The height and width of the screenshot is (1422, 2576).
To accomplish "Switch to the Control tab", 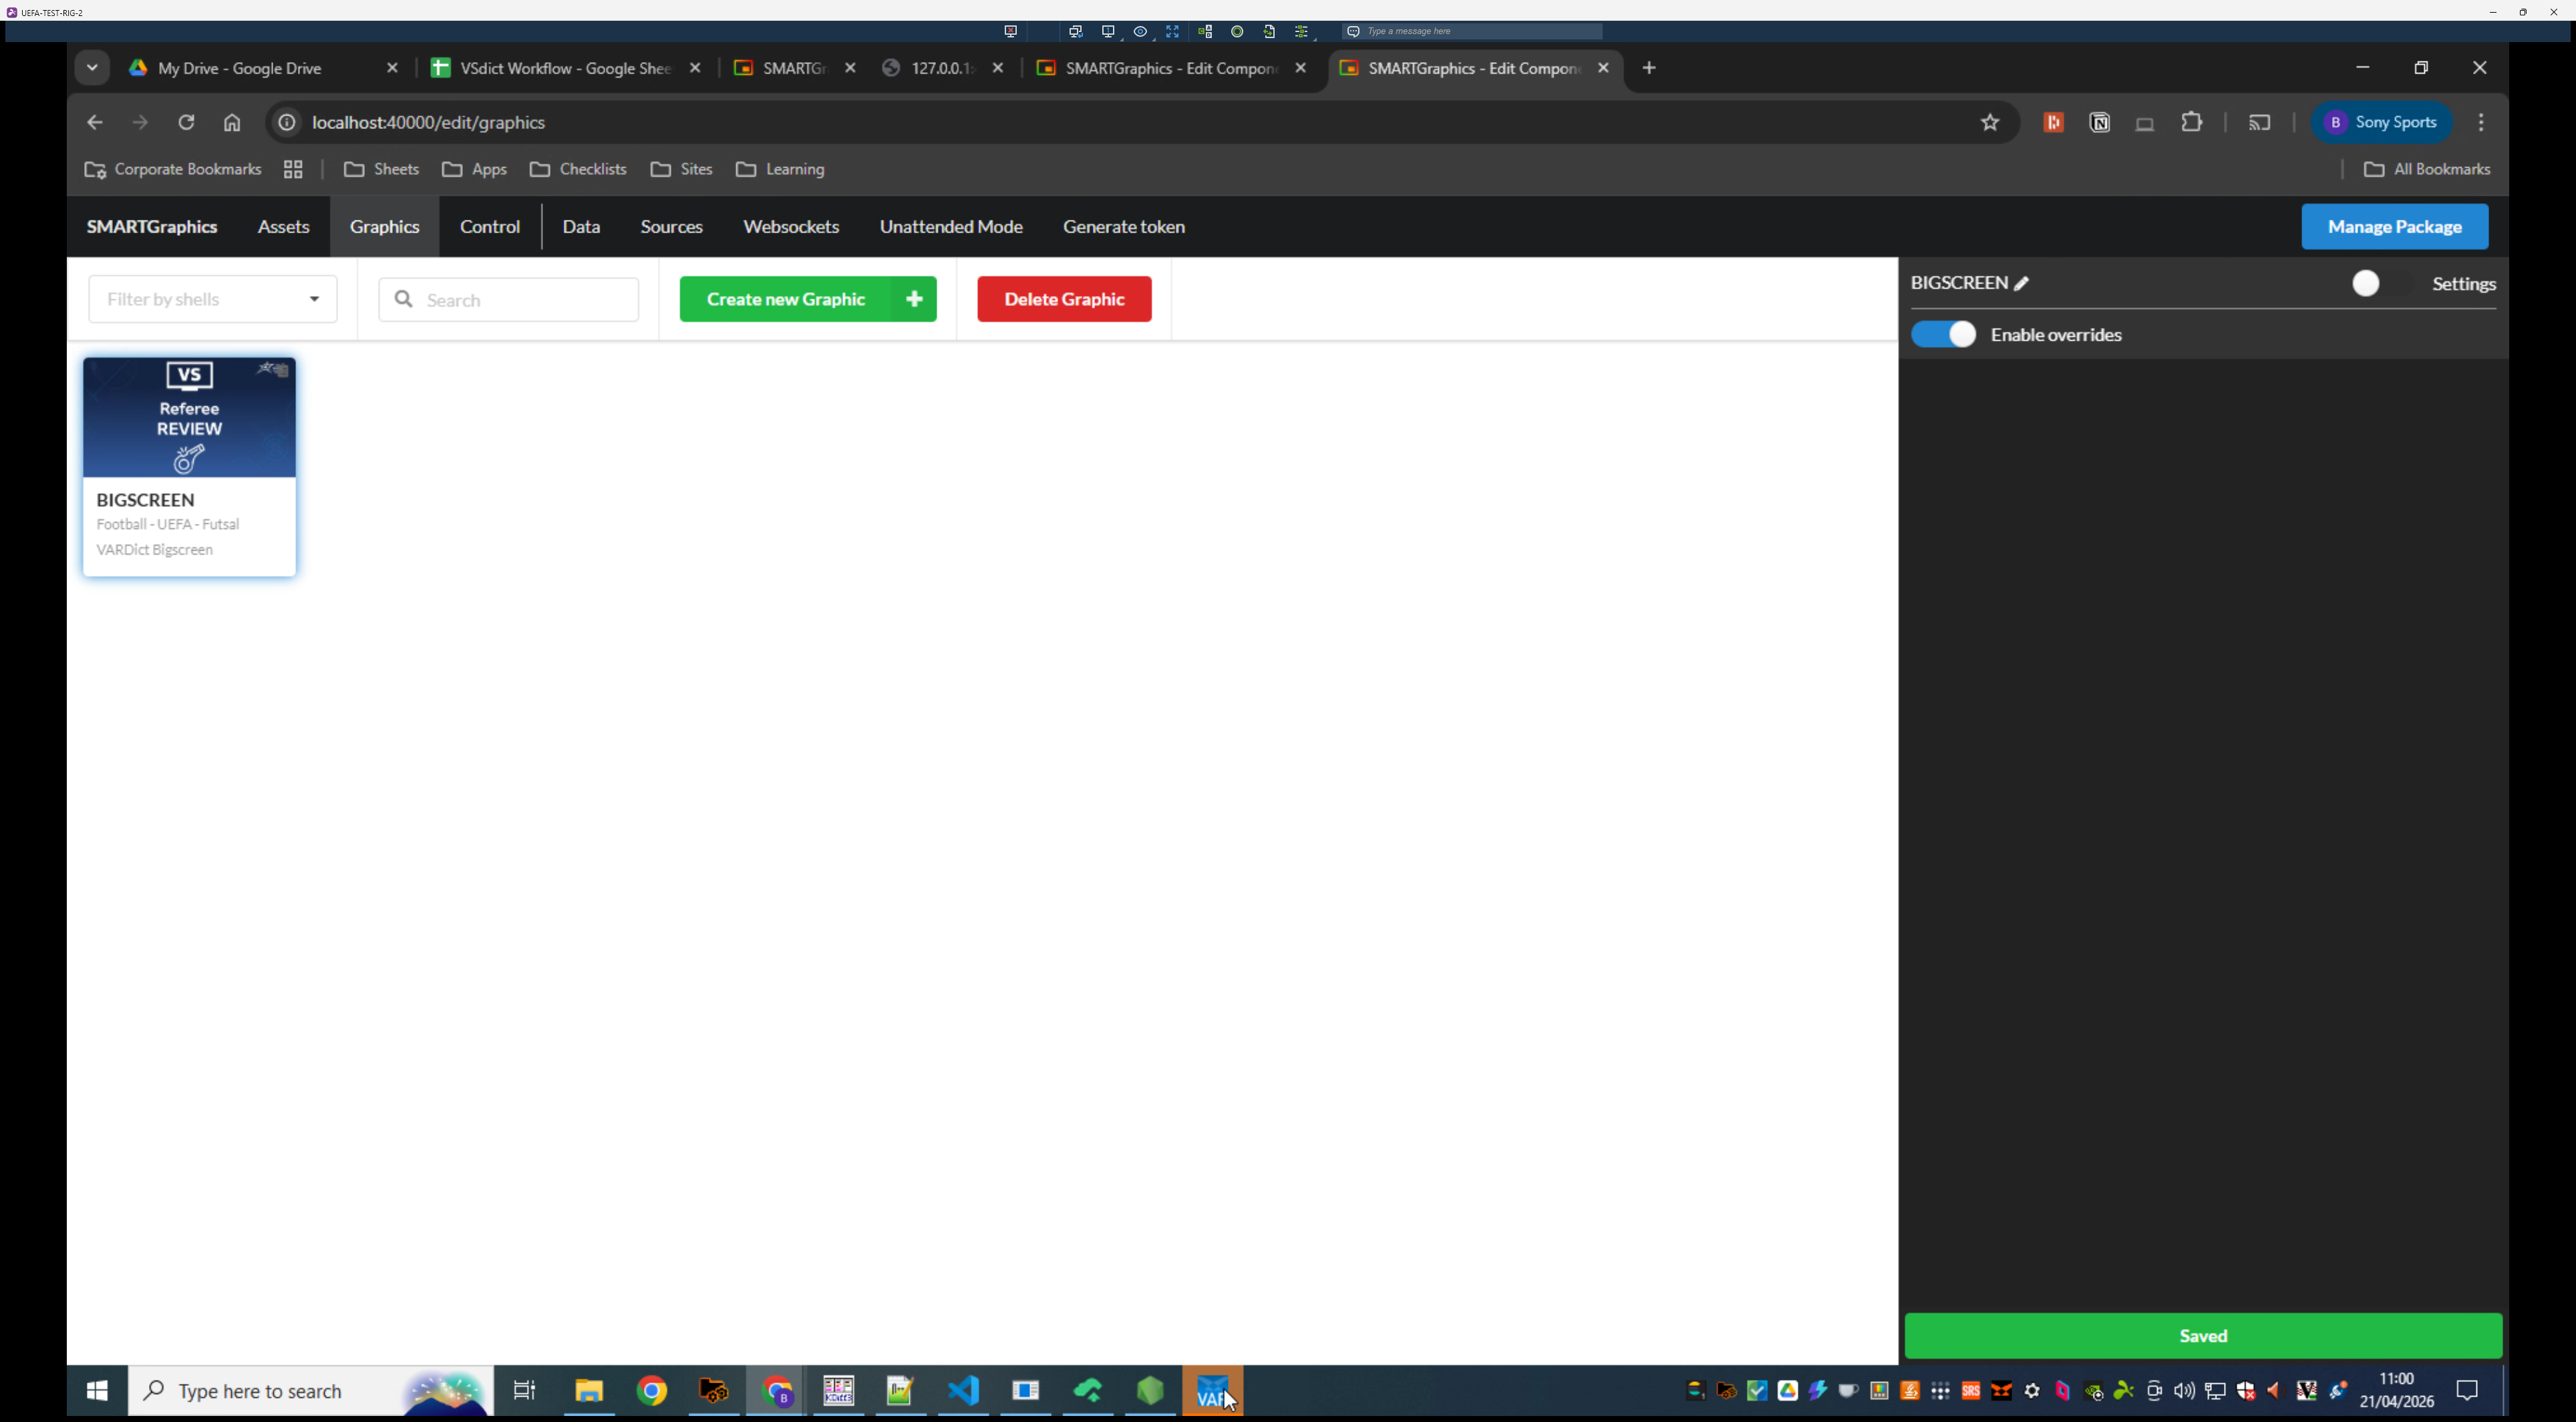I will pyautogui.click(x=489, y=227).
